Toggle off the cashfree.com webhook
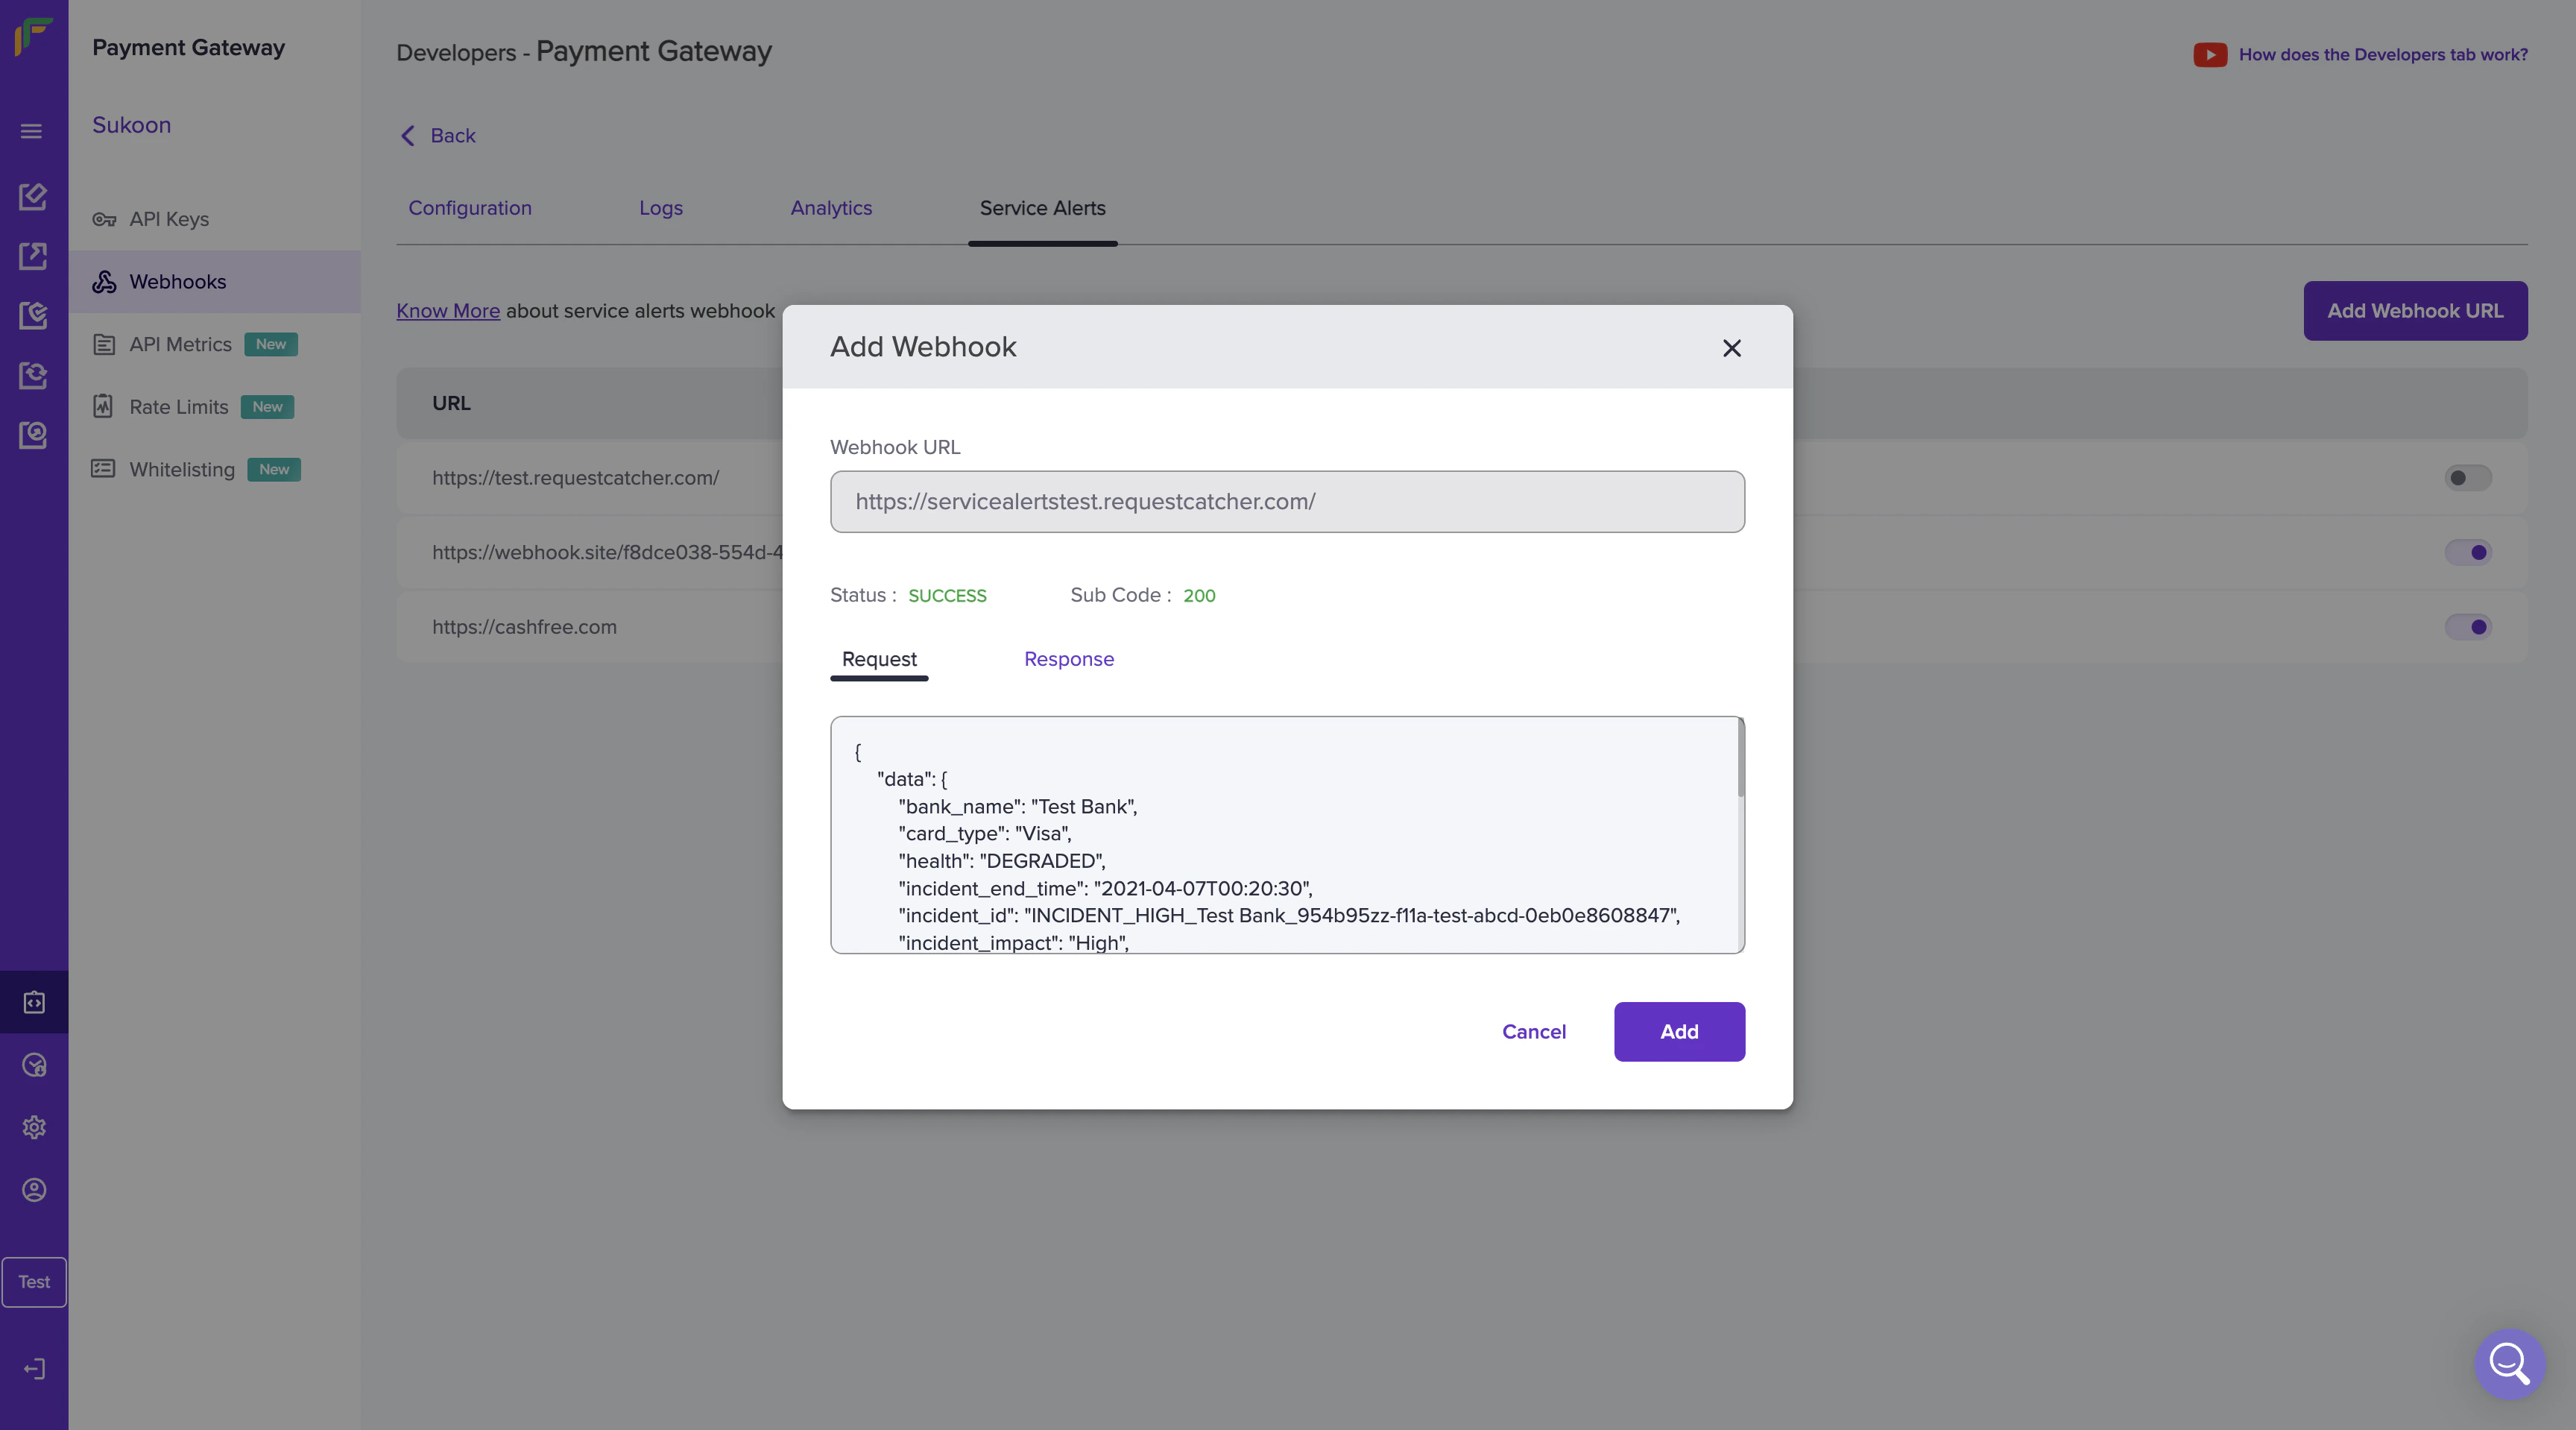The height and width of the screenshot is (1430, 2576). [2467, 627]
